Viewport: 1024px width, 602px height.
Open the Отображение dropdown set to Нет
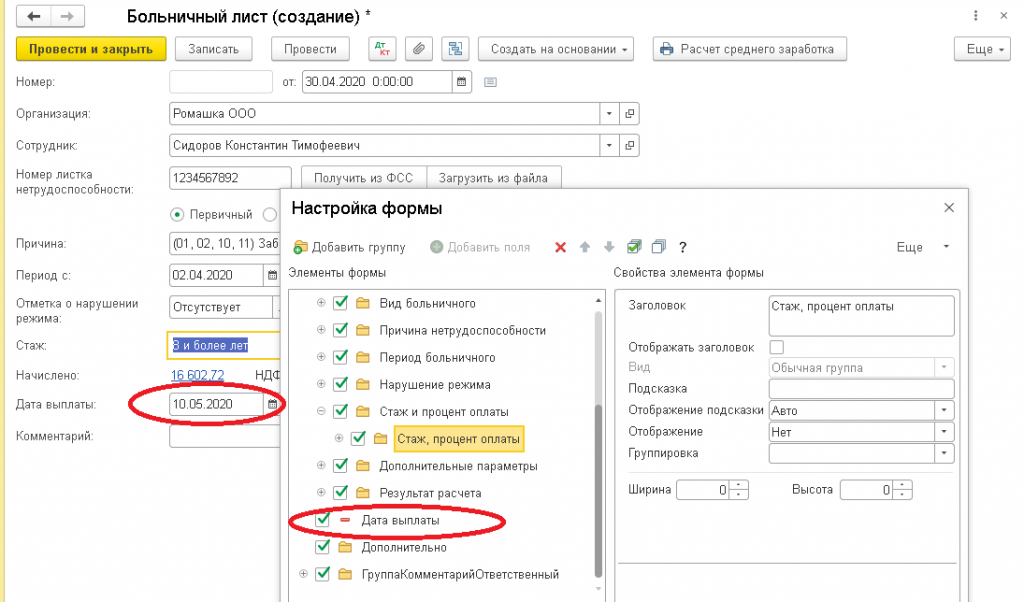[944, 432]
